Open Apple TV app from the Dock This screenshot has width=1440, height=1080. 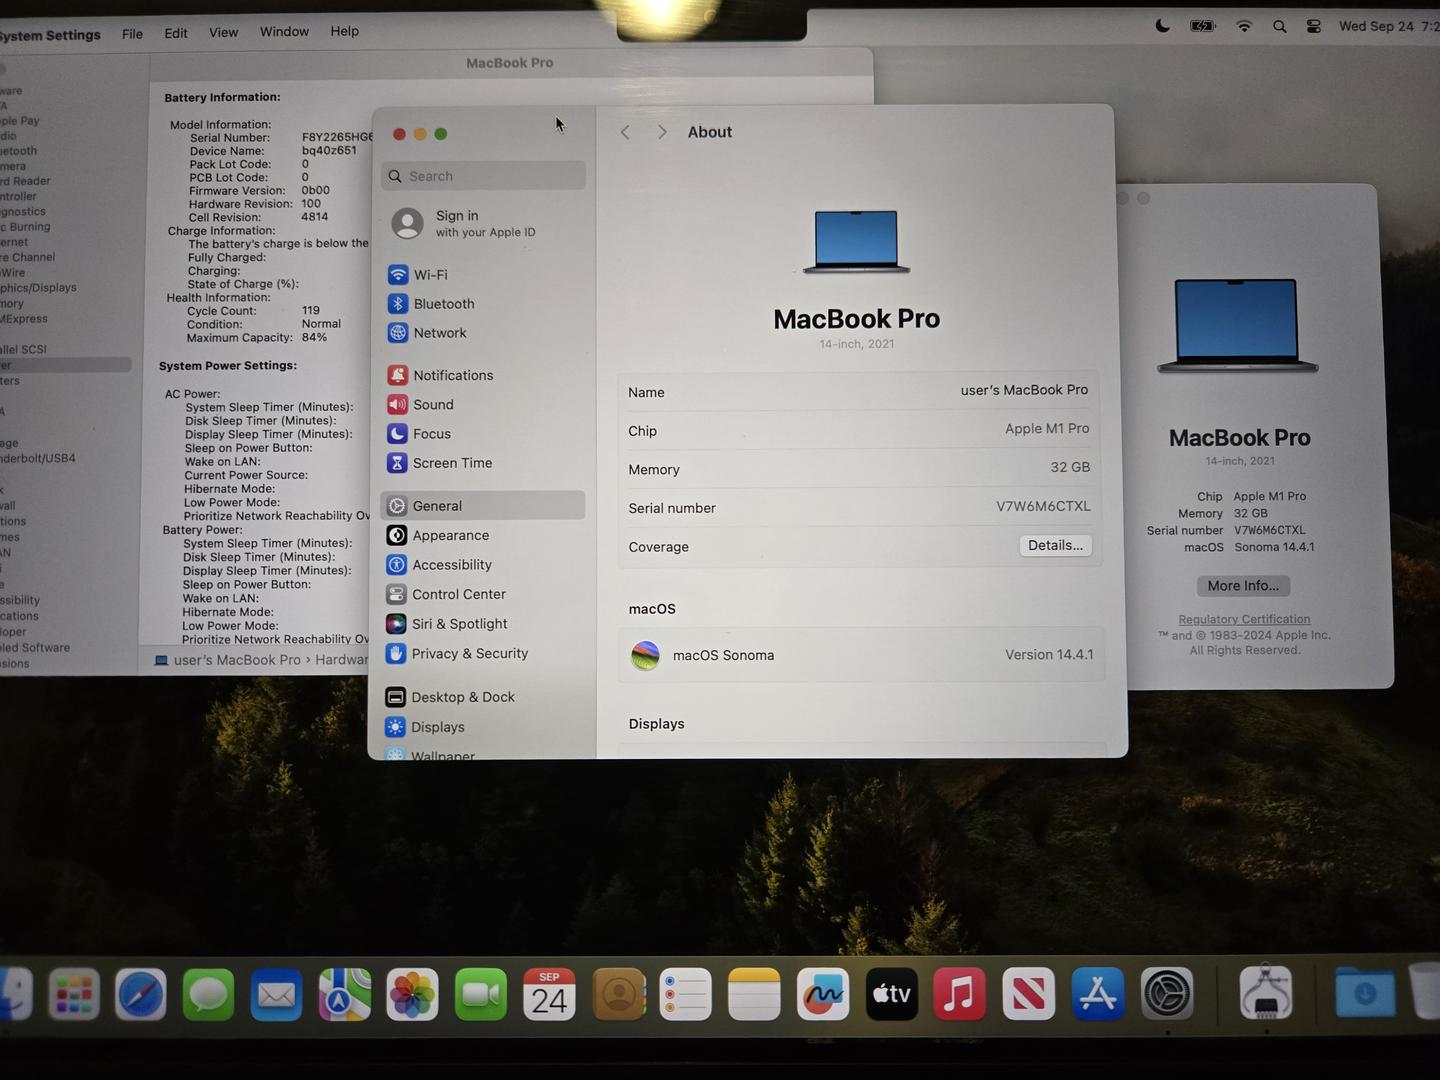891,995
